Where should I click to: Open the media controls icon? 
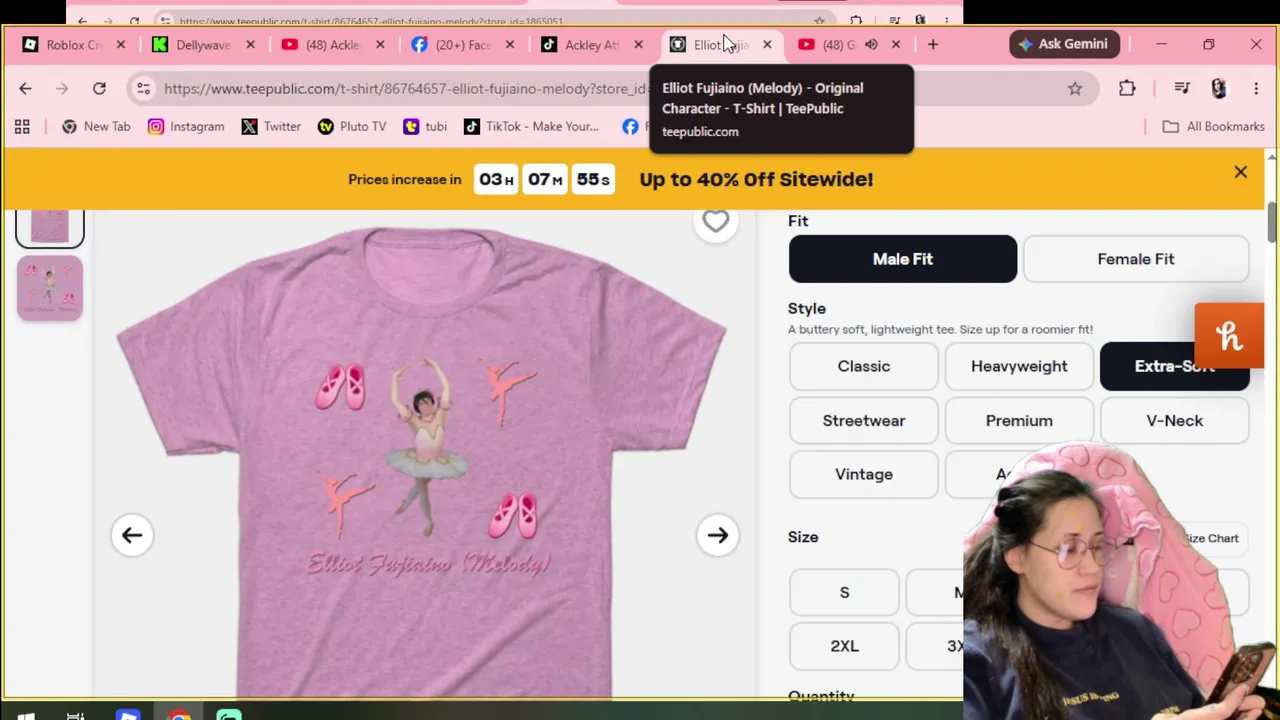coord(1182,89)
